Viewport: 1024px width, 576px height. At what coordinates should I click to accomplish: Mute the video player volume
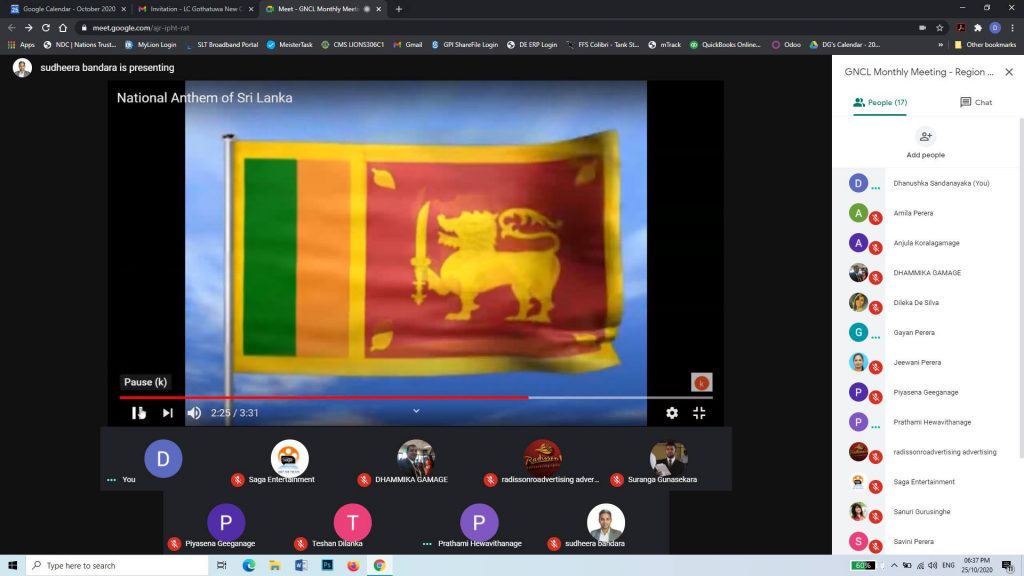pyautogui.click(x=194, y=413)
